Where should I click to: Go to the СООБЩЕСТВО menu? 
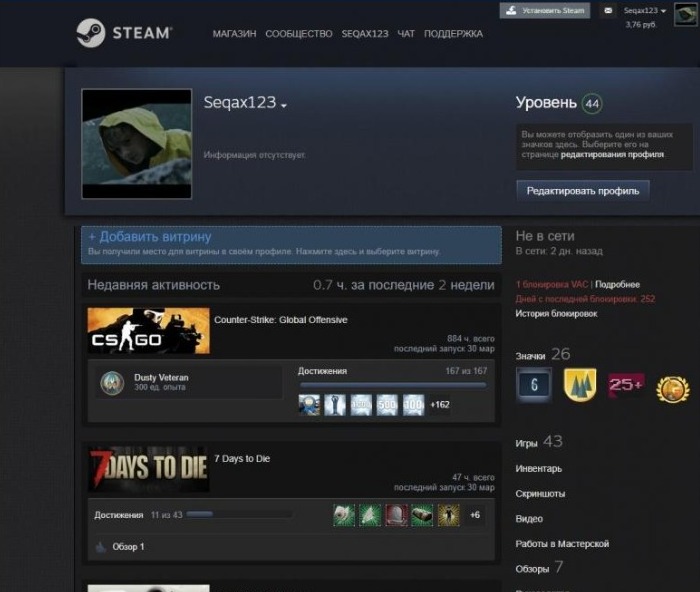299,33
